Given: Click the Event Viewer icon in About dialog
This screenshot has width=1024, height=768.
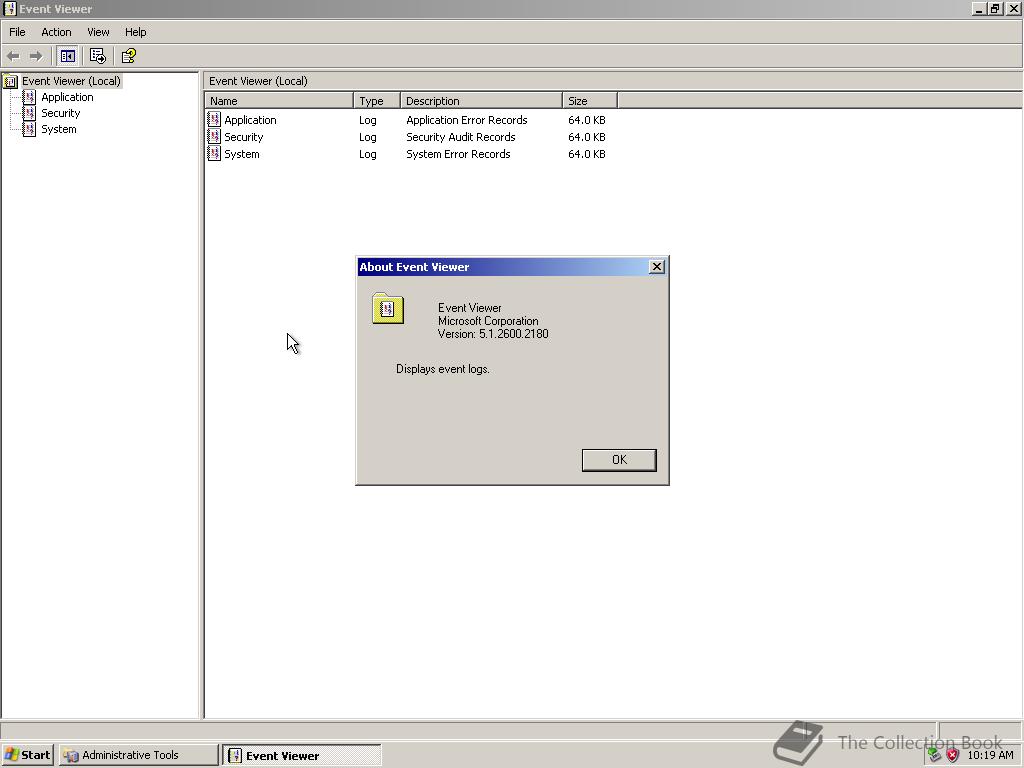Looking at the screenshot, I should pos(388,308).
